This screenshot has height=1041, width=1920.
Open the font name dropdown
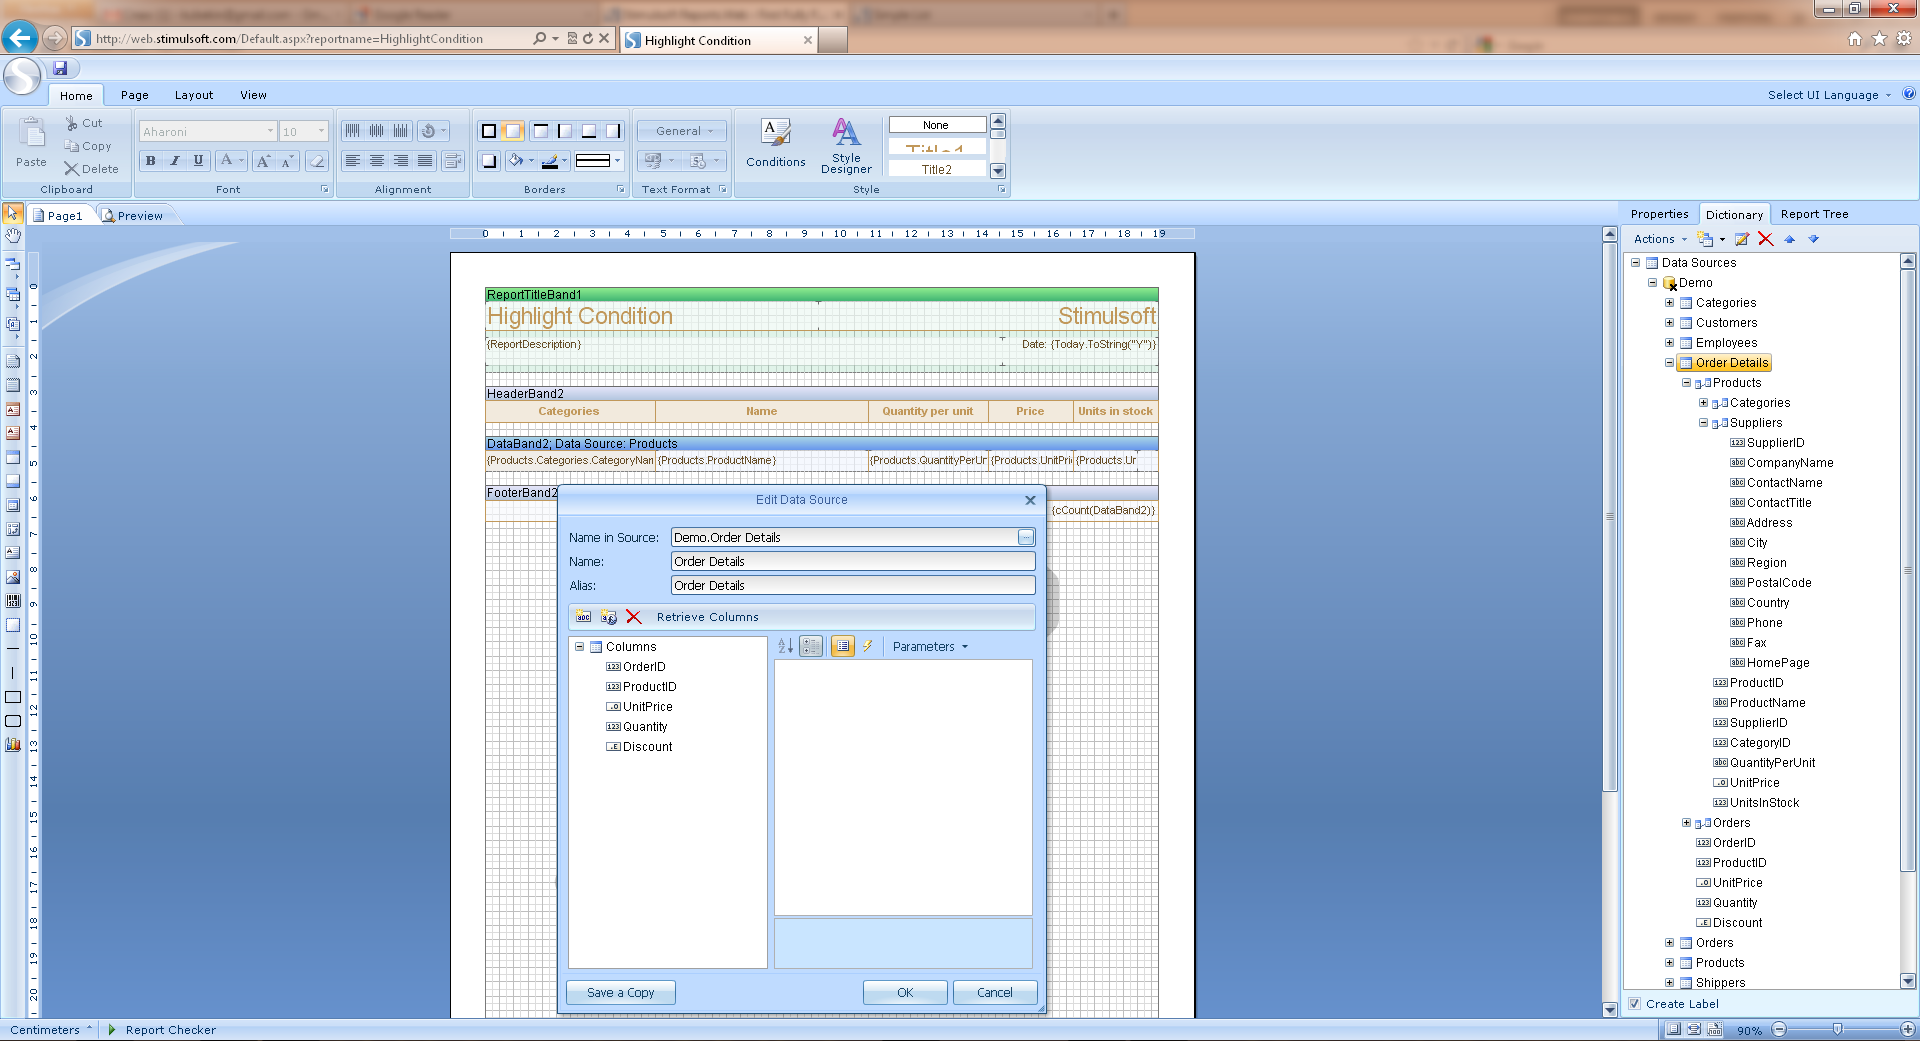tap(270, 131)
